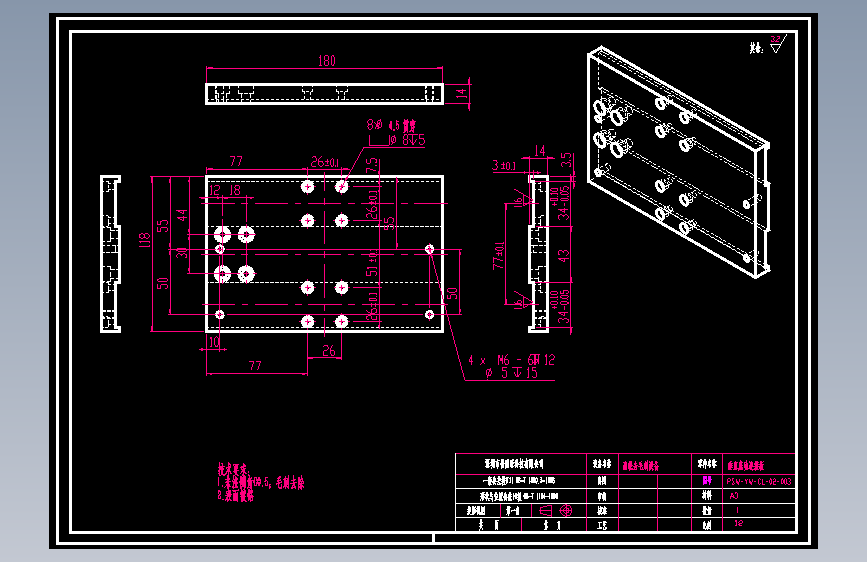Click the 18 horizontal dimension
The image size is (867, 562).
[x=235, y=190]
